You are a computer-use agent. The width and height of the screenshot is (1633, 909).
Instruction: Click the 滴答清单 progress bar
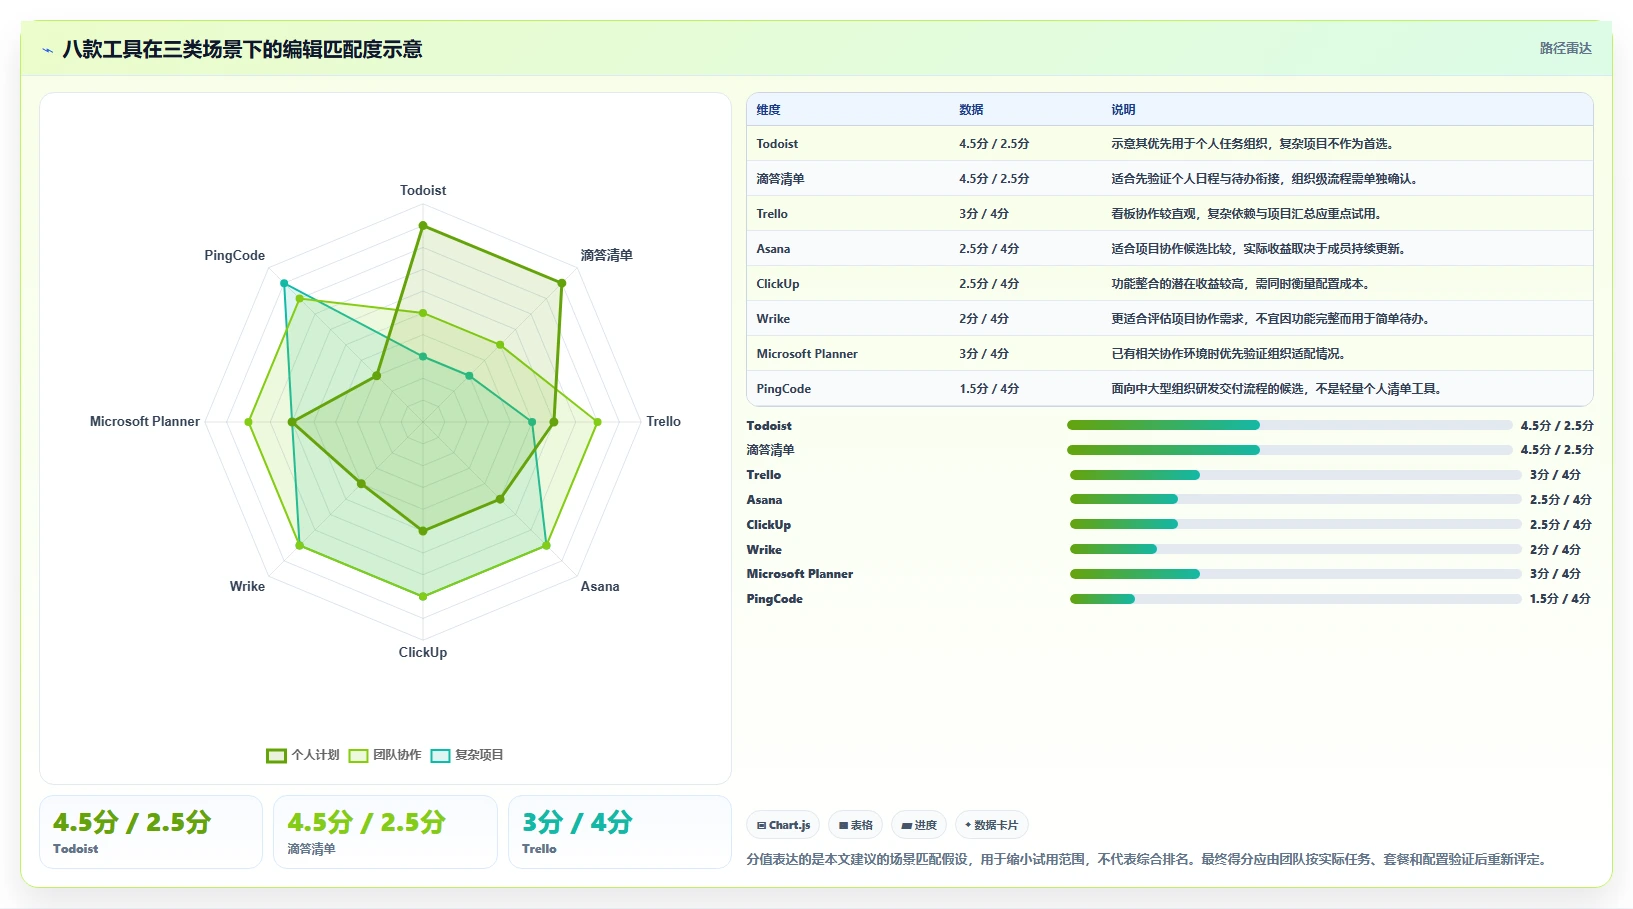coord(1289,450)
